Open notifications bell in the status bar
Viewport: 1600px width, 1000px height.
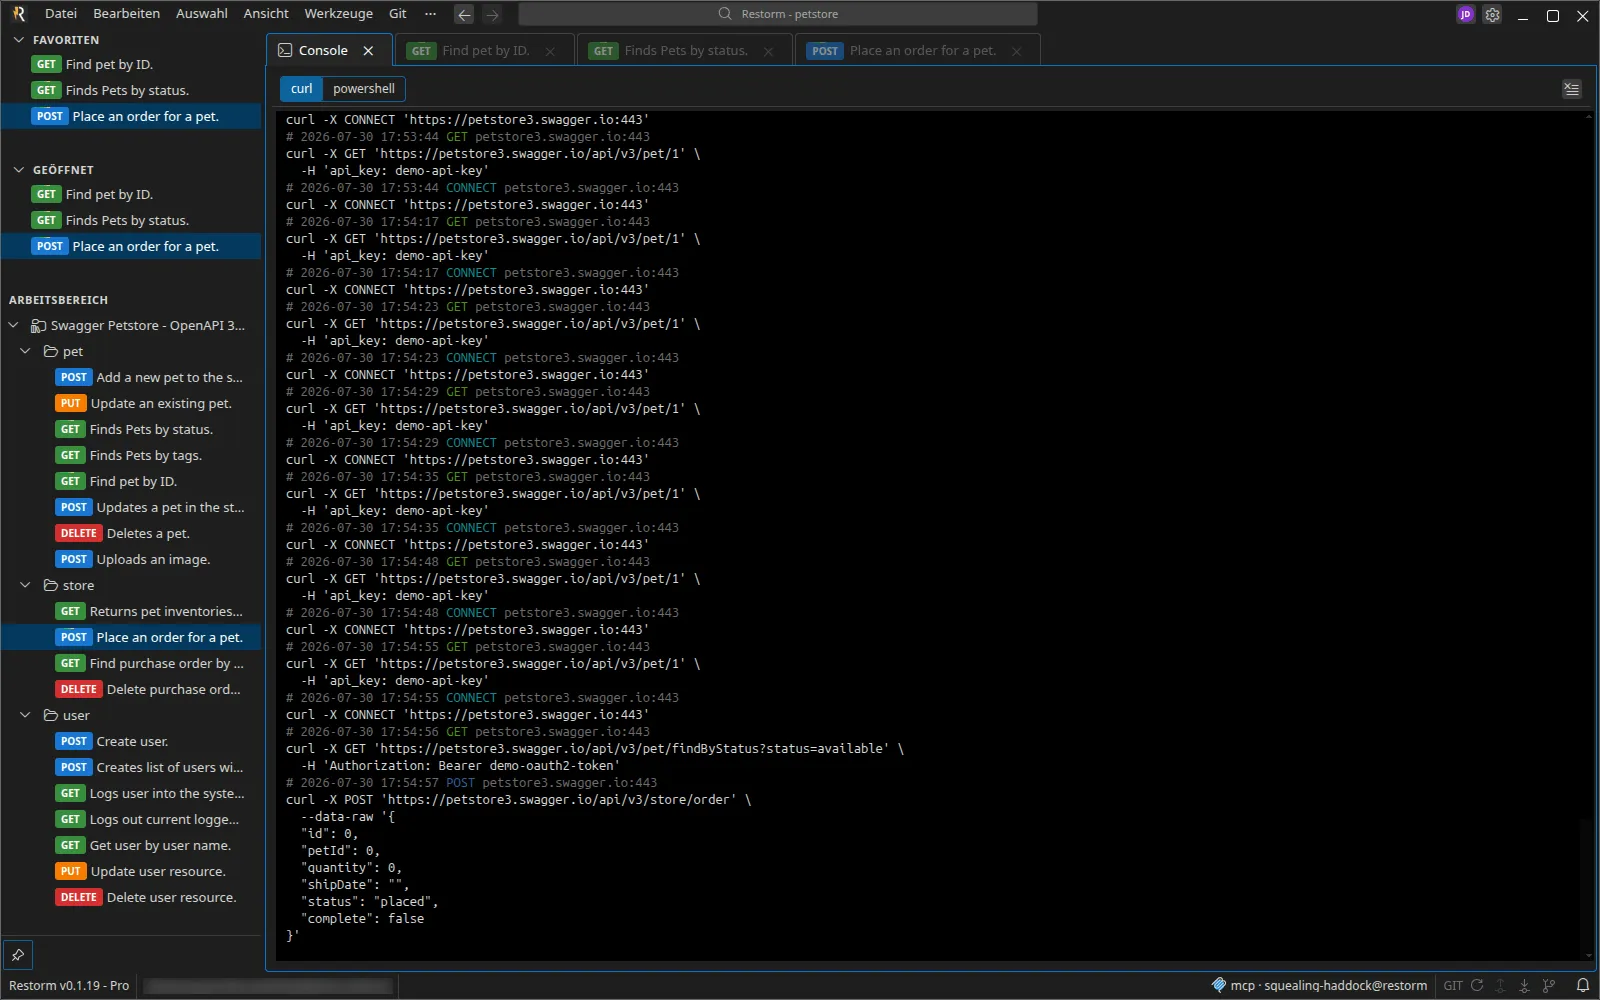1582,985
